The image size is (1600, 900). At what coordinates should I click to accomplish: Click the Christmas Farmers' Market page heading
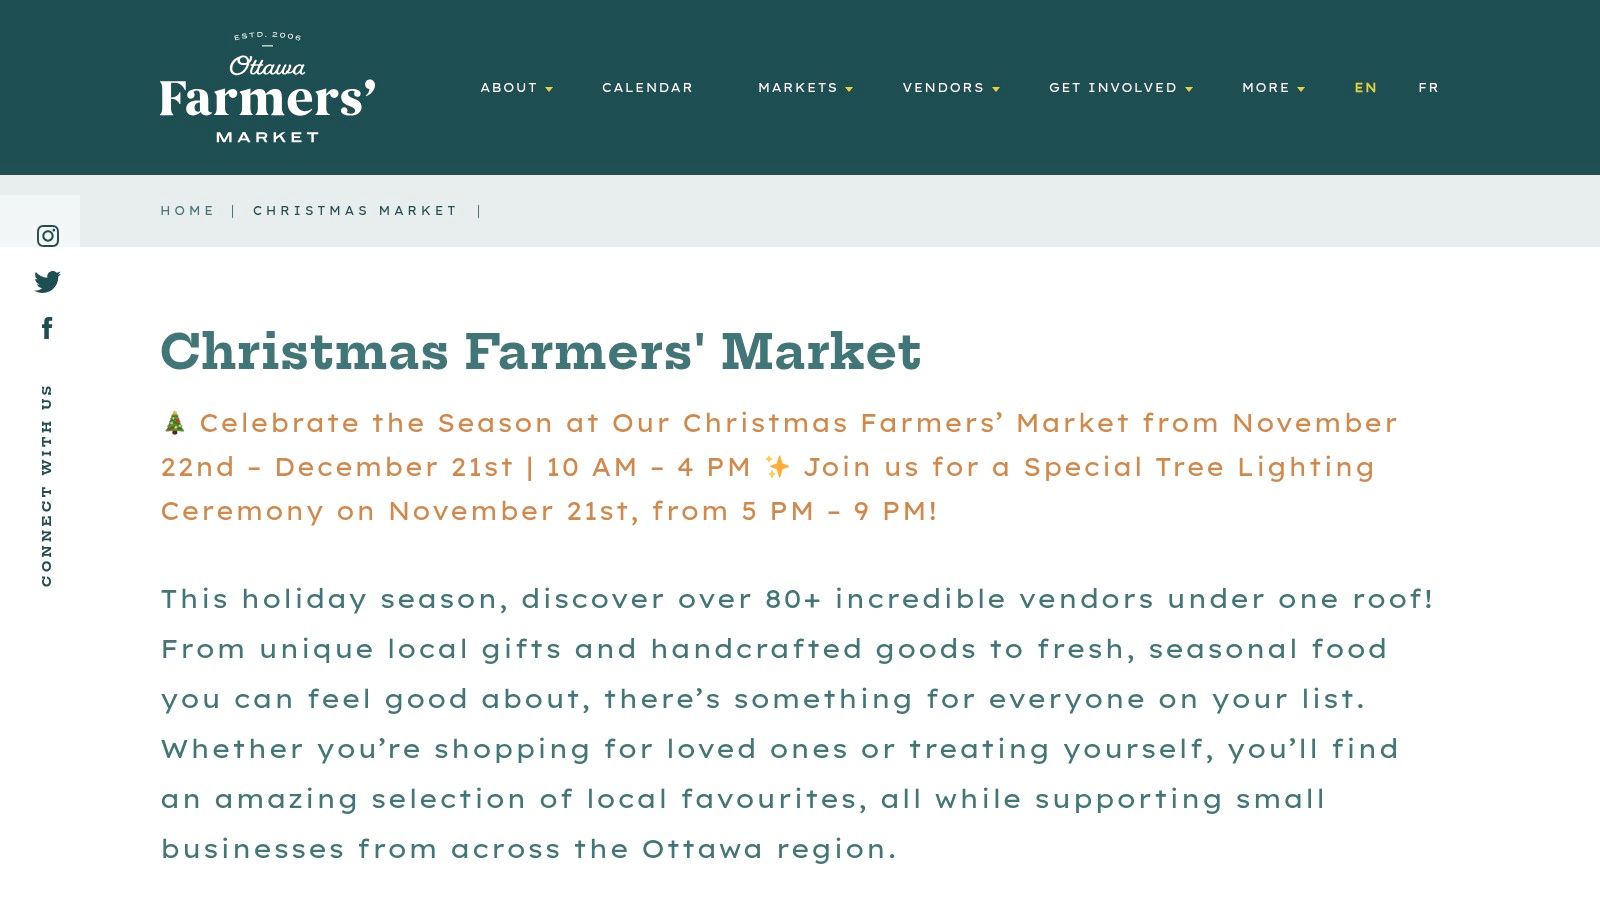pos(541,352)
